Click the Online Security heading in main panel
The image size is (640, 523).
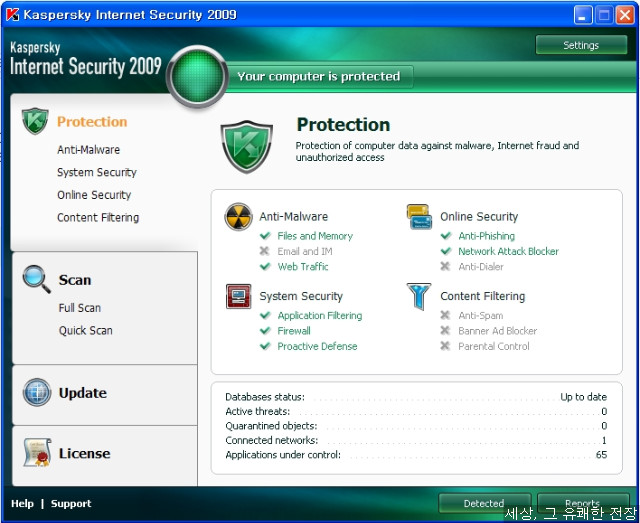479,216
